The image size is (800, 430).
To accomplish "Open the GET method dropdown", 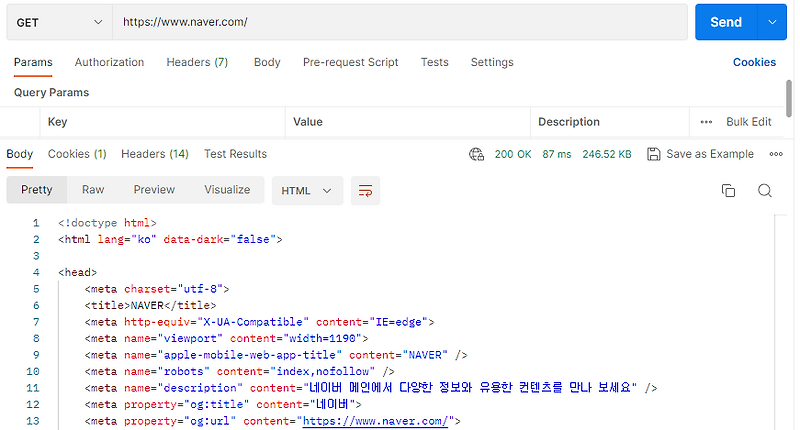I will point(60,22).
